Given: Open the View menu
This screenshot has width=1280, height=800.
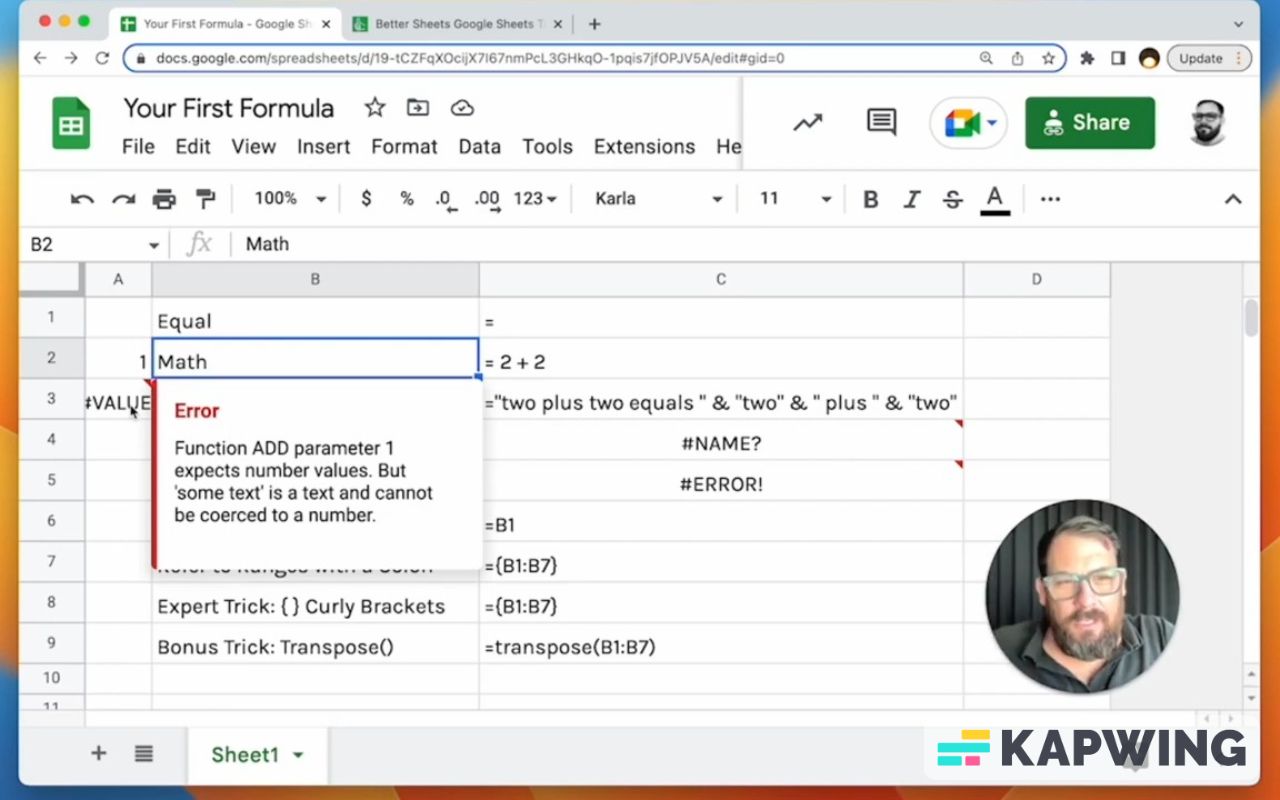Looking at the screenshot, I should [x=254, y=147].
